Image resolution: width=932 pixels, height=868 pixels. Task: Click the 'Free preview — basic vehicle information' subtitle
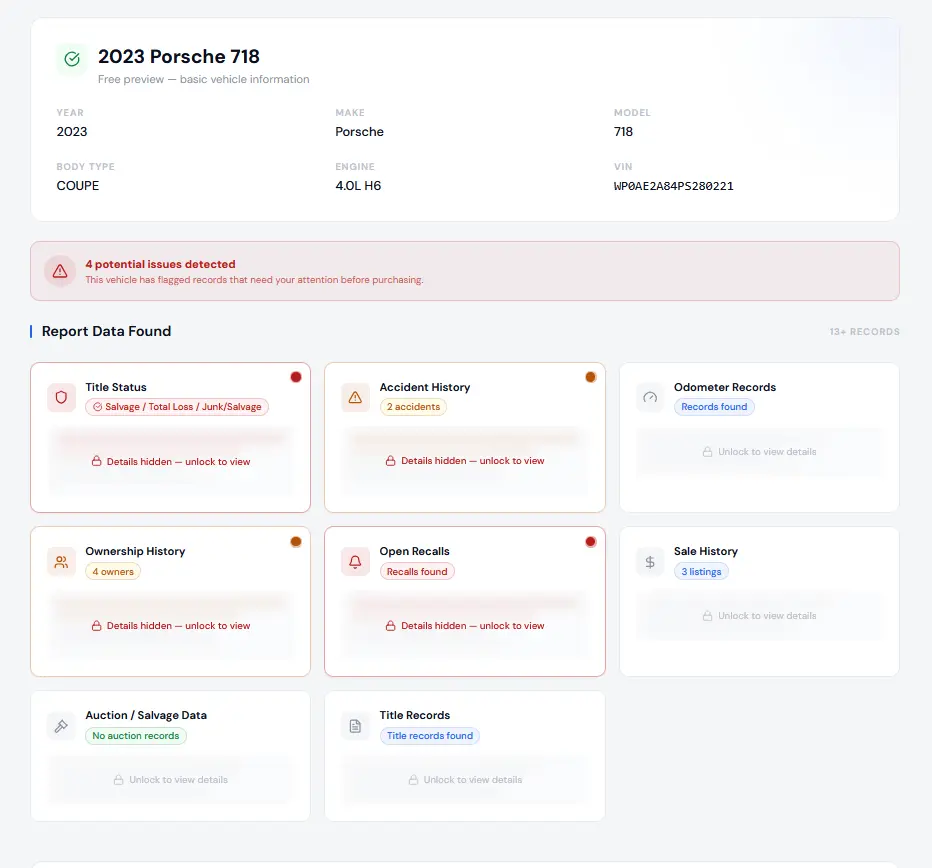tap(203, 79)
